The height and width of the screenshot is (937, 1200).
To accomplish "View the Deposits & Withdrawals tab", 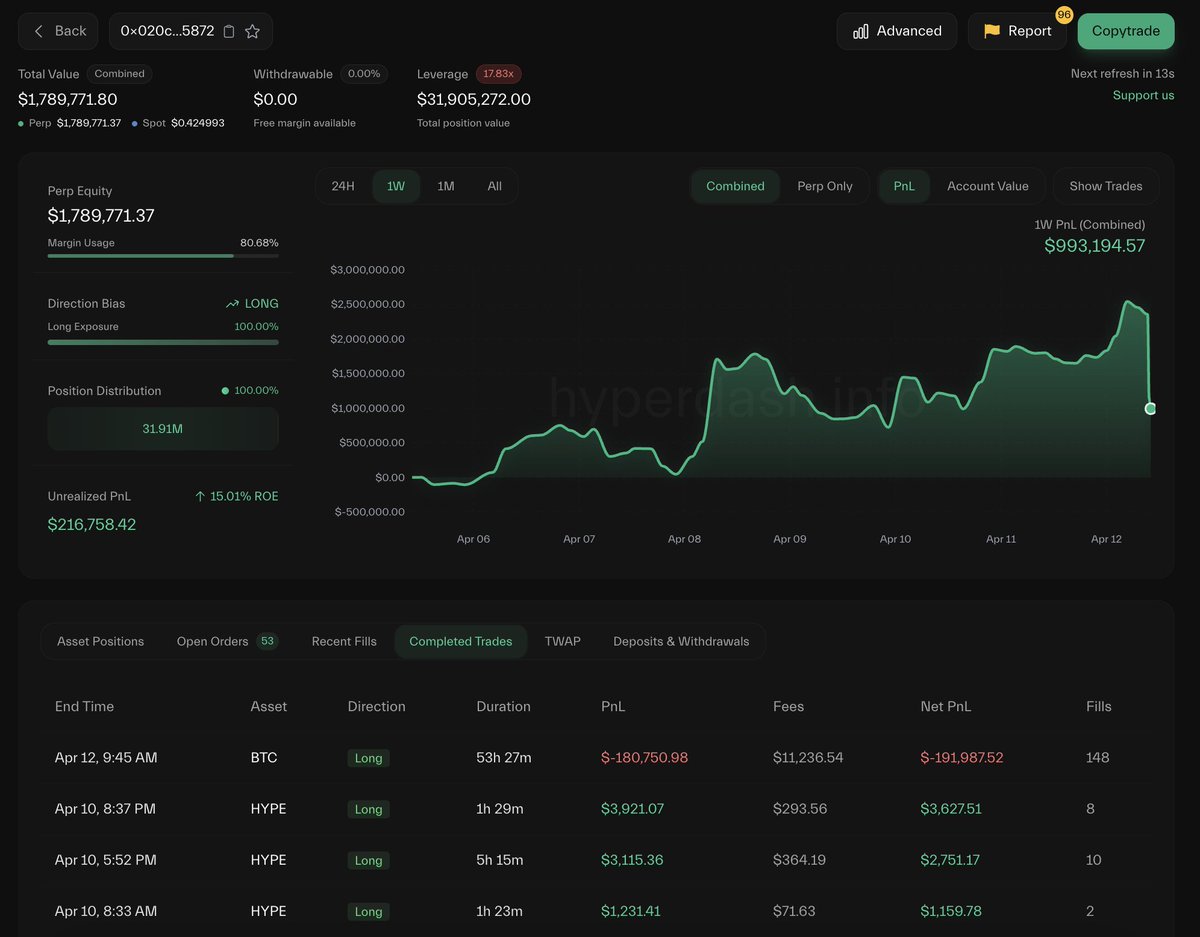I will point(681,641).
